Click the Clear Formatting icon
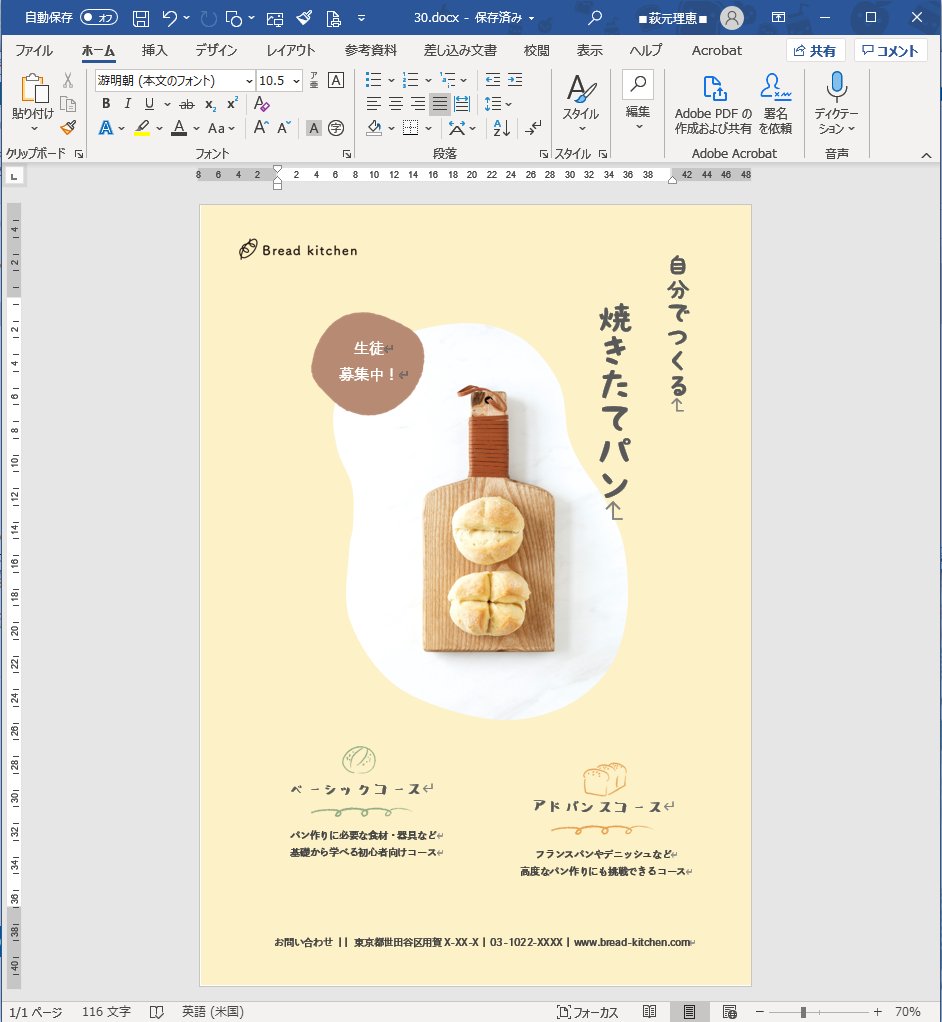The width and height of the screenshot is (942, 1022). [261, 104]
